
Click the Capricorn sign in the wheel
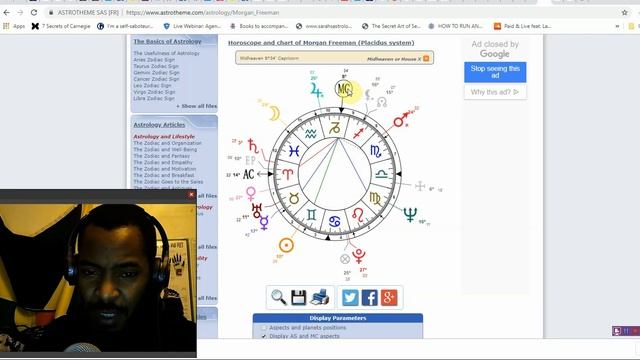(335, 128)
